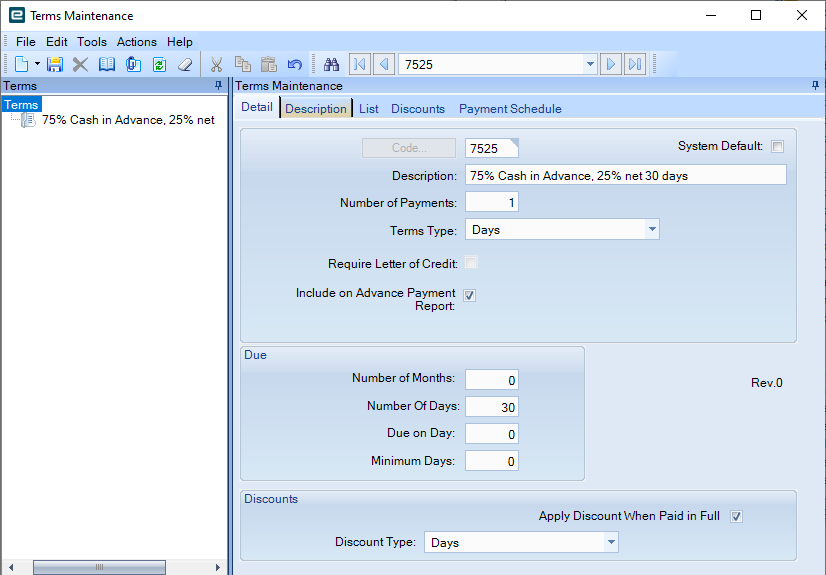Click the Minimum Days field

pyautogui.click(x=492, y=461)
